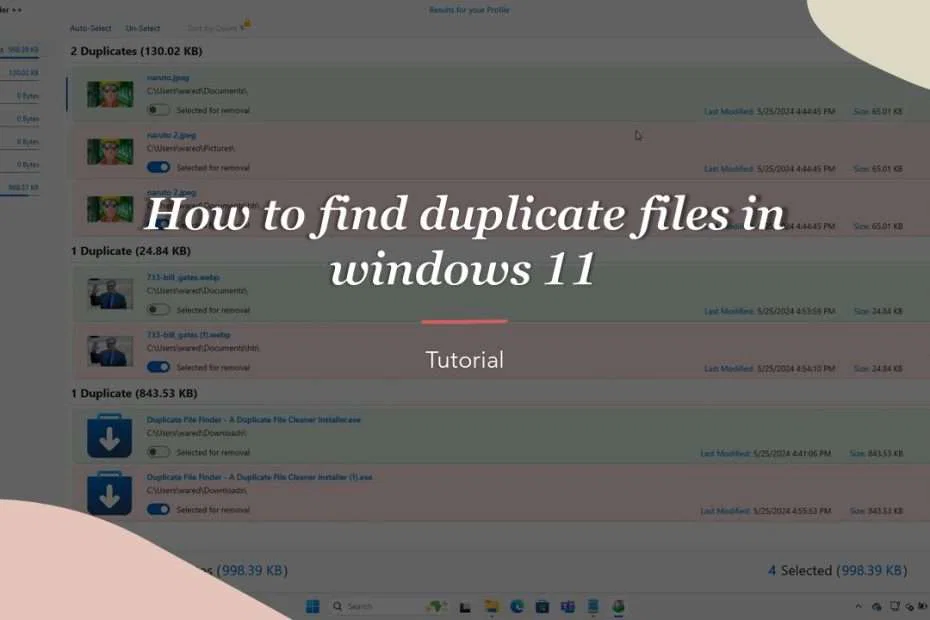Open Microsoft Edge from the taskbar
The height and width of the screenshot is (620, 930).
click(519, 606)
